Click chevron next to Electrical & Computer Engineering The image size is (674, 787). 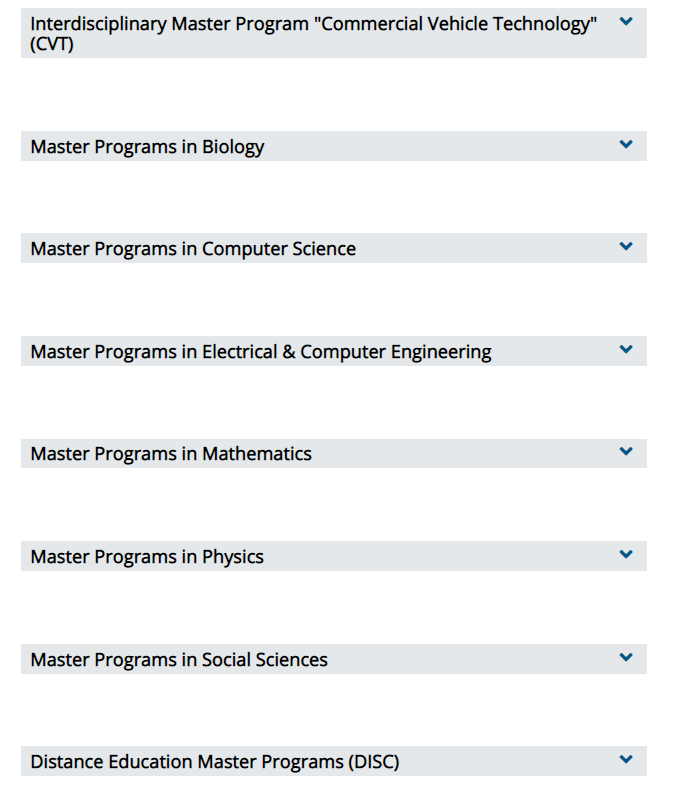626,349
